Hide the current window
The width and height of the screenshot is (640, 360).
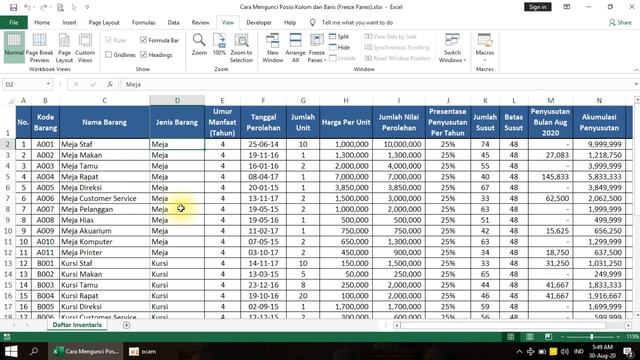(x=340, y=47)
